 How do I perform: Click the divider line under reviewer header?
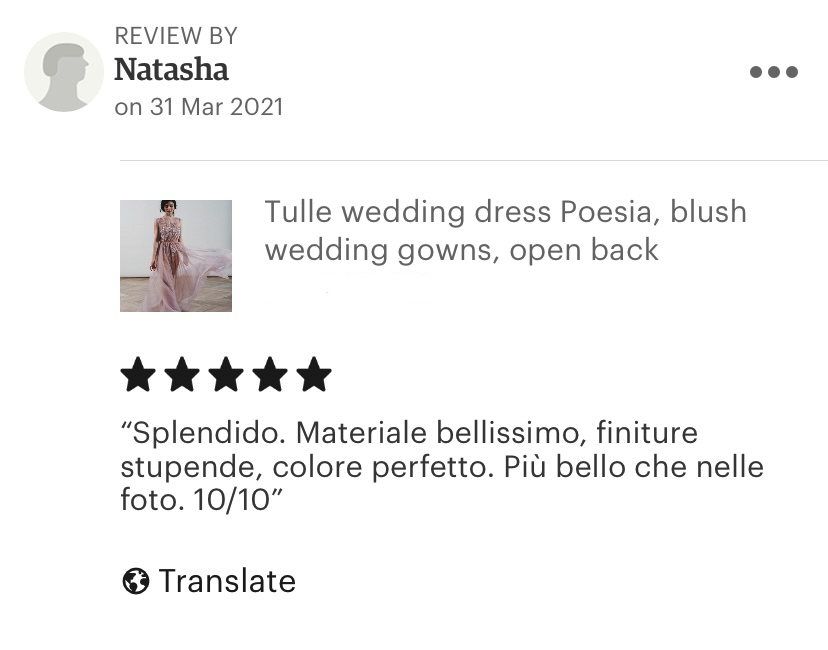pyautogui.click(x=474, y=160)
